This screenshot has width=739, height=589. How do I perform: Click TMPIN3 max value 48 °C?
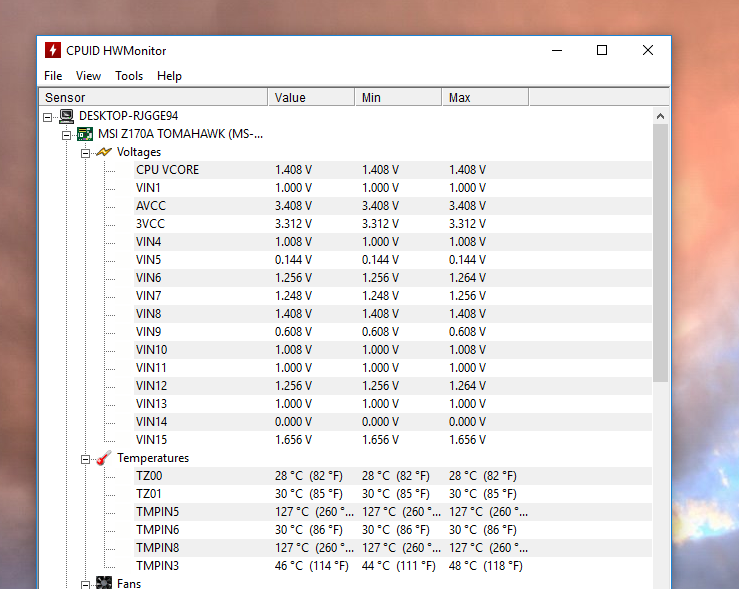click(x=485, y=566)
